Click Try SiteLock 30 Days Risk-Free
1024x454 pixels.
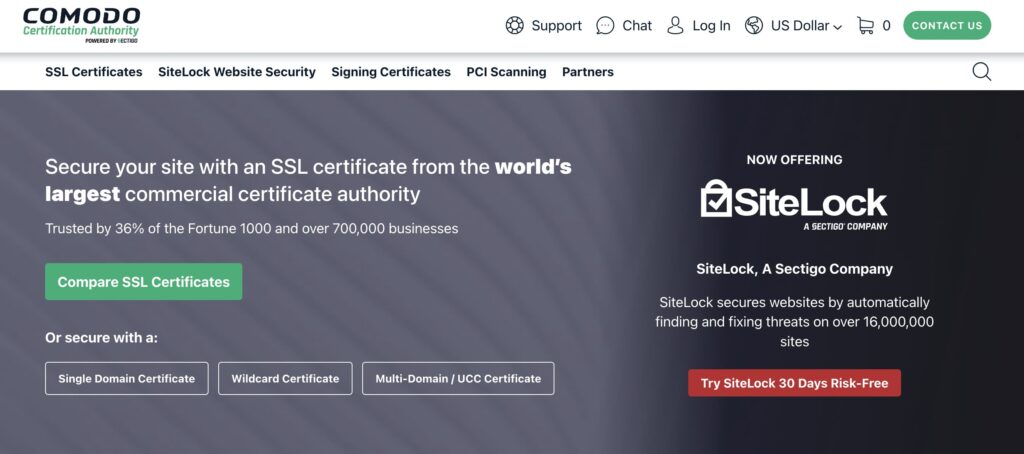[794, 383]
